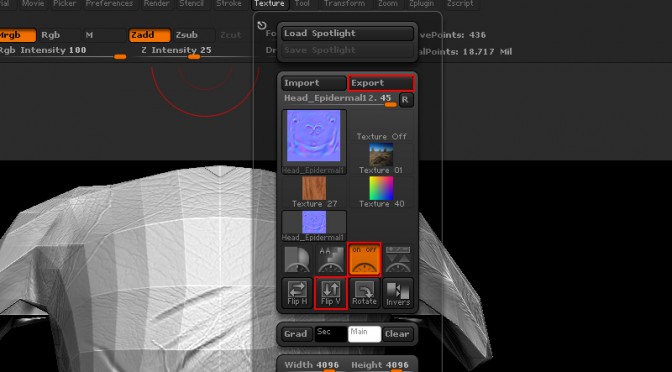Image resolution: width=672 pixels, height=372 pixels.
Task: Toggle Zcut mode
Action: point(231,36)
